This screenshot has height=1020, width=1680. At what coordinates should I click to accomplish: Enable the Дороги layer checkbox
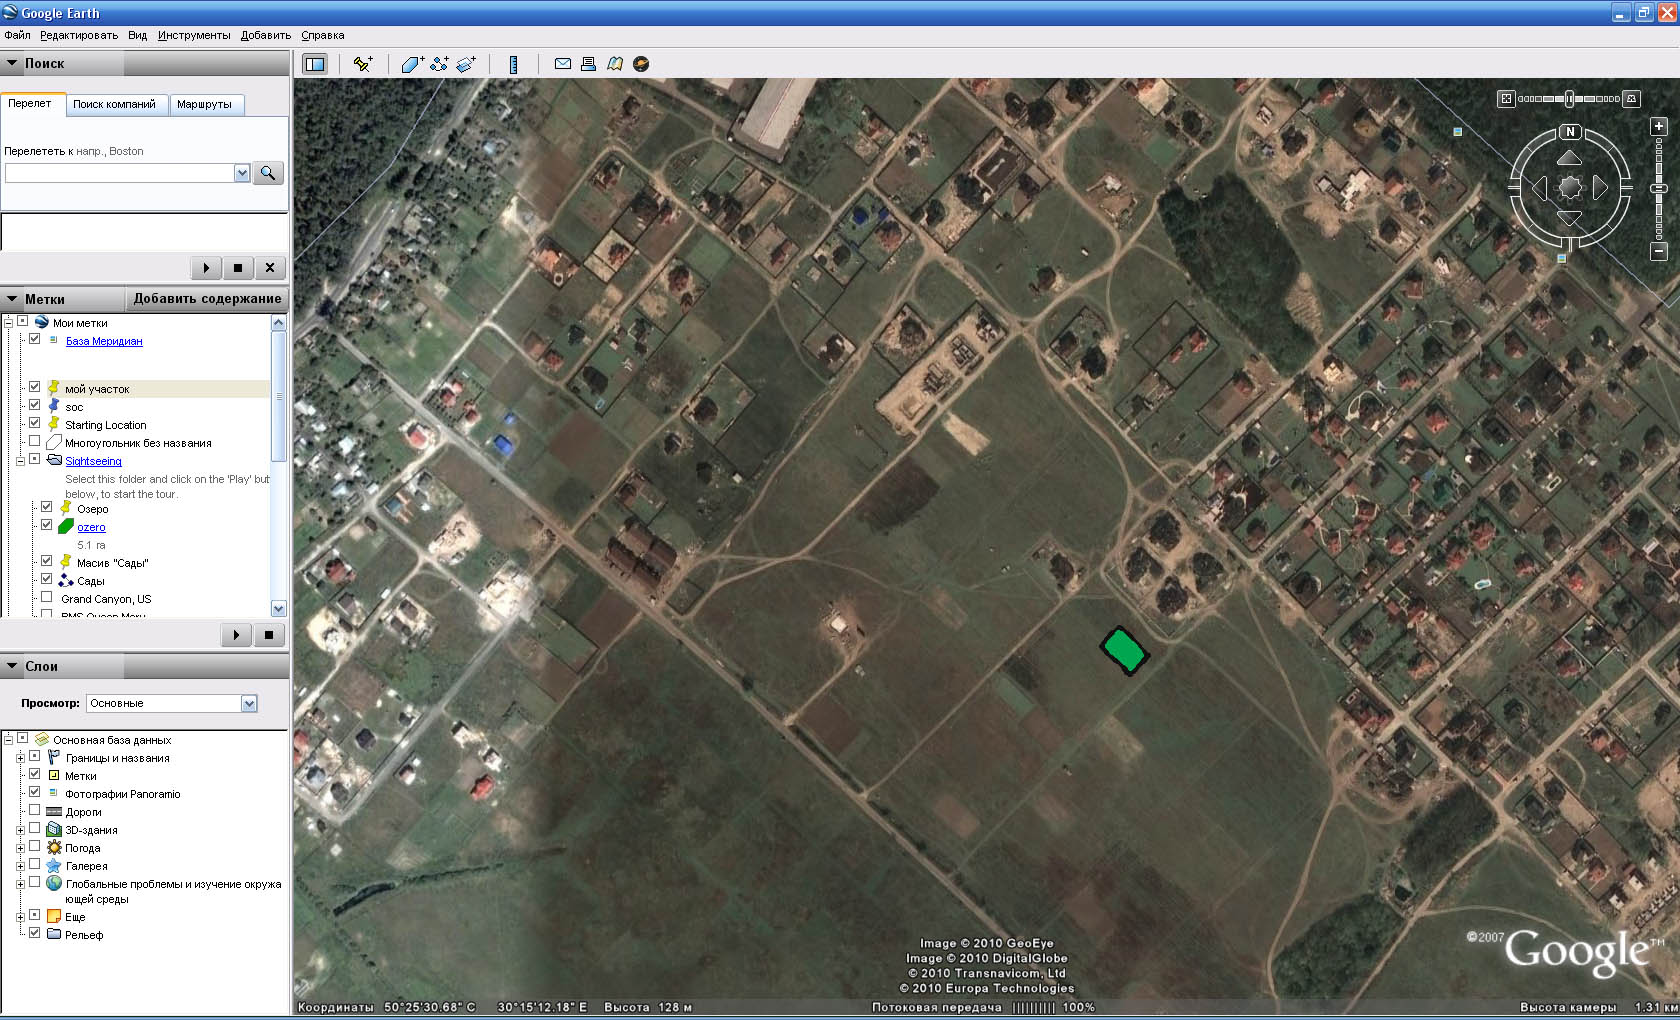(x=35, y=811)
